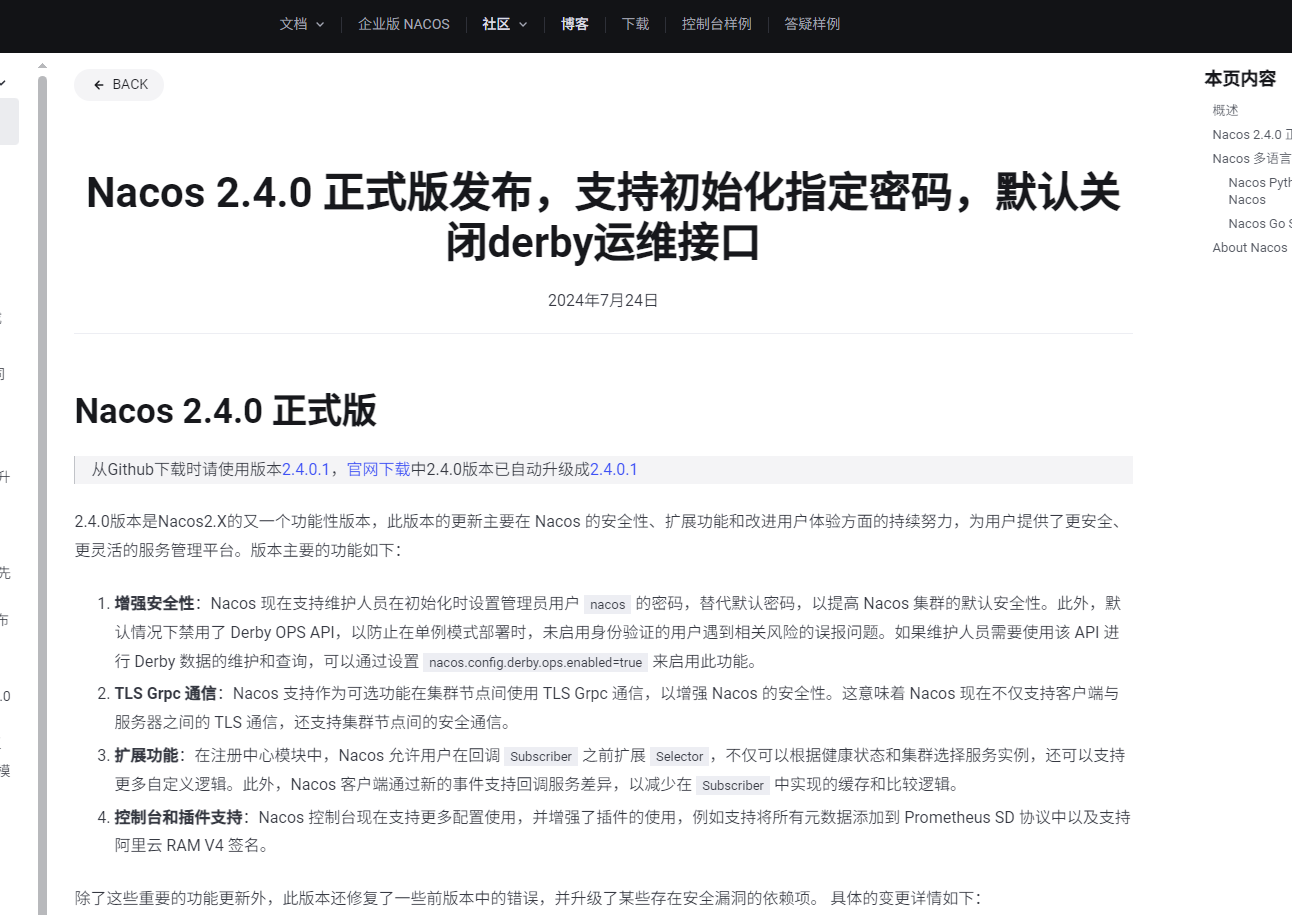This screenshot has height=915, width=1292.
Task: Open the 企业版 NACOS page
Action: 404,24
